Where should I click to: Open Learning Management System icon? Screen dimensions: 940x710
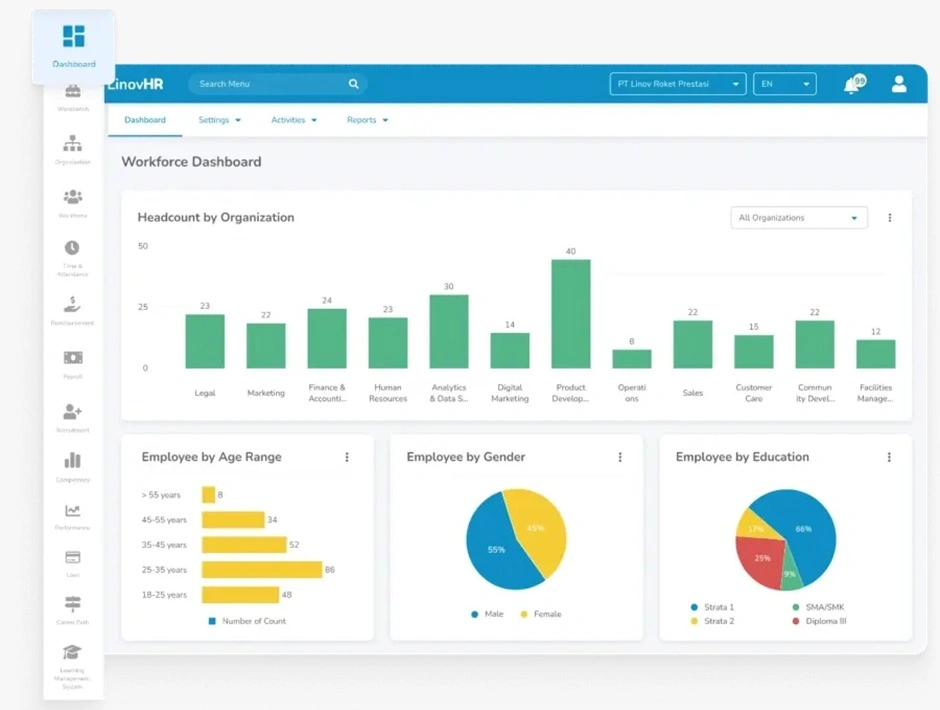[72, 652]
